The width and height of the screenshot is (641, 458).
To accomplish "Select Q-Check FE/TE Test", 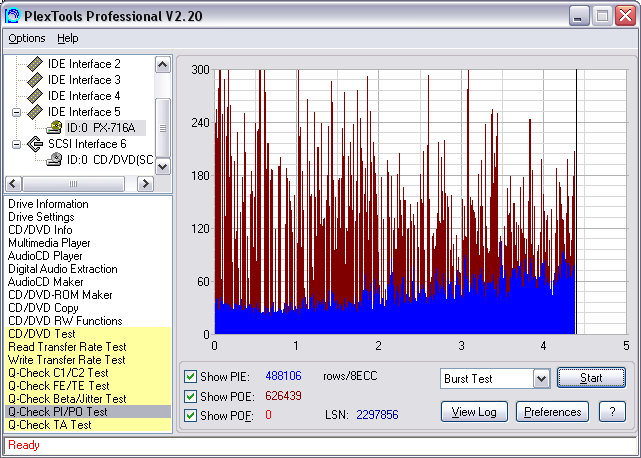I will pos(58,386).
